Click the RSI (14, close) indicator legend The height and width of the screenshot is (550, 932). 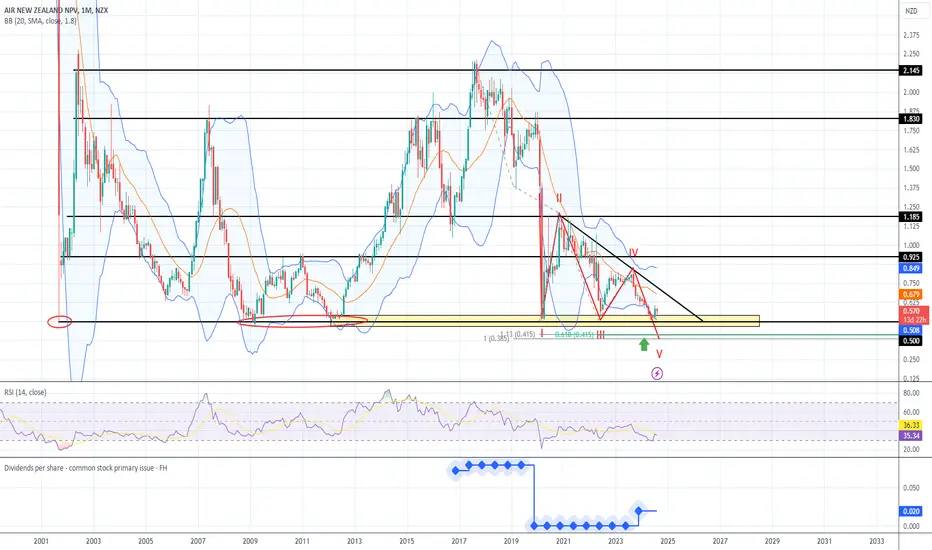(25, 392)
